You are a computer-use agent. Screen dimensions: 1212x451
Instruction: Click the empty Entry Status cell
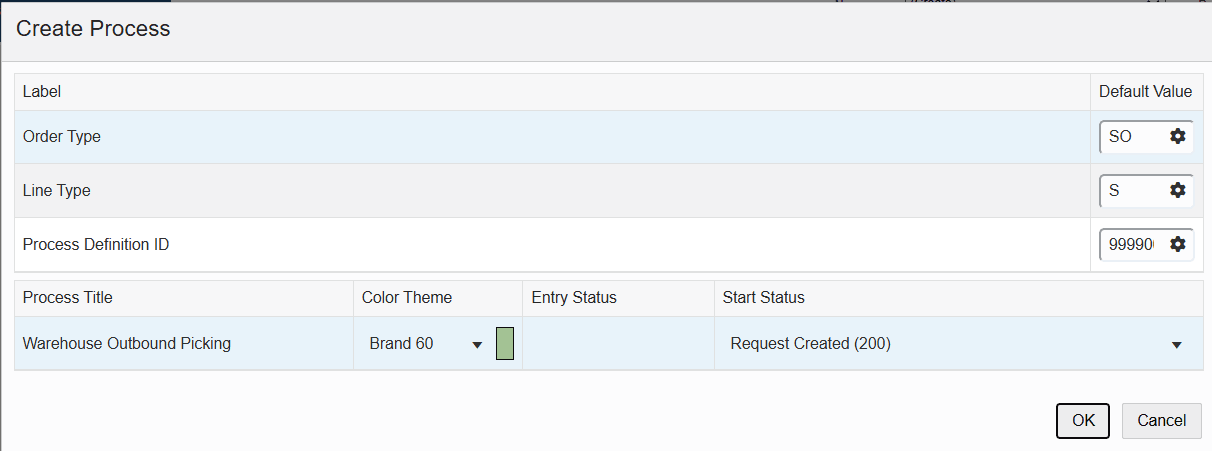[618, 344]
